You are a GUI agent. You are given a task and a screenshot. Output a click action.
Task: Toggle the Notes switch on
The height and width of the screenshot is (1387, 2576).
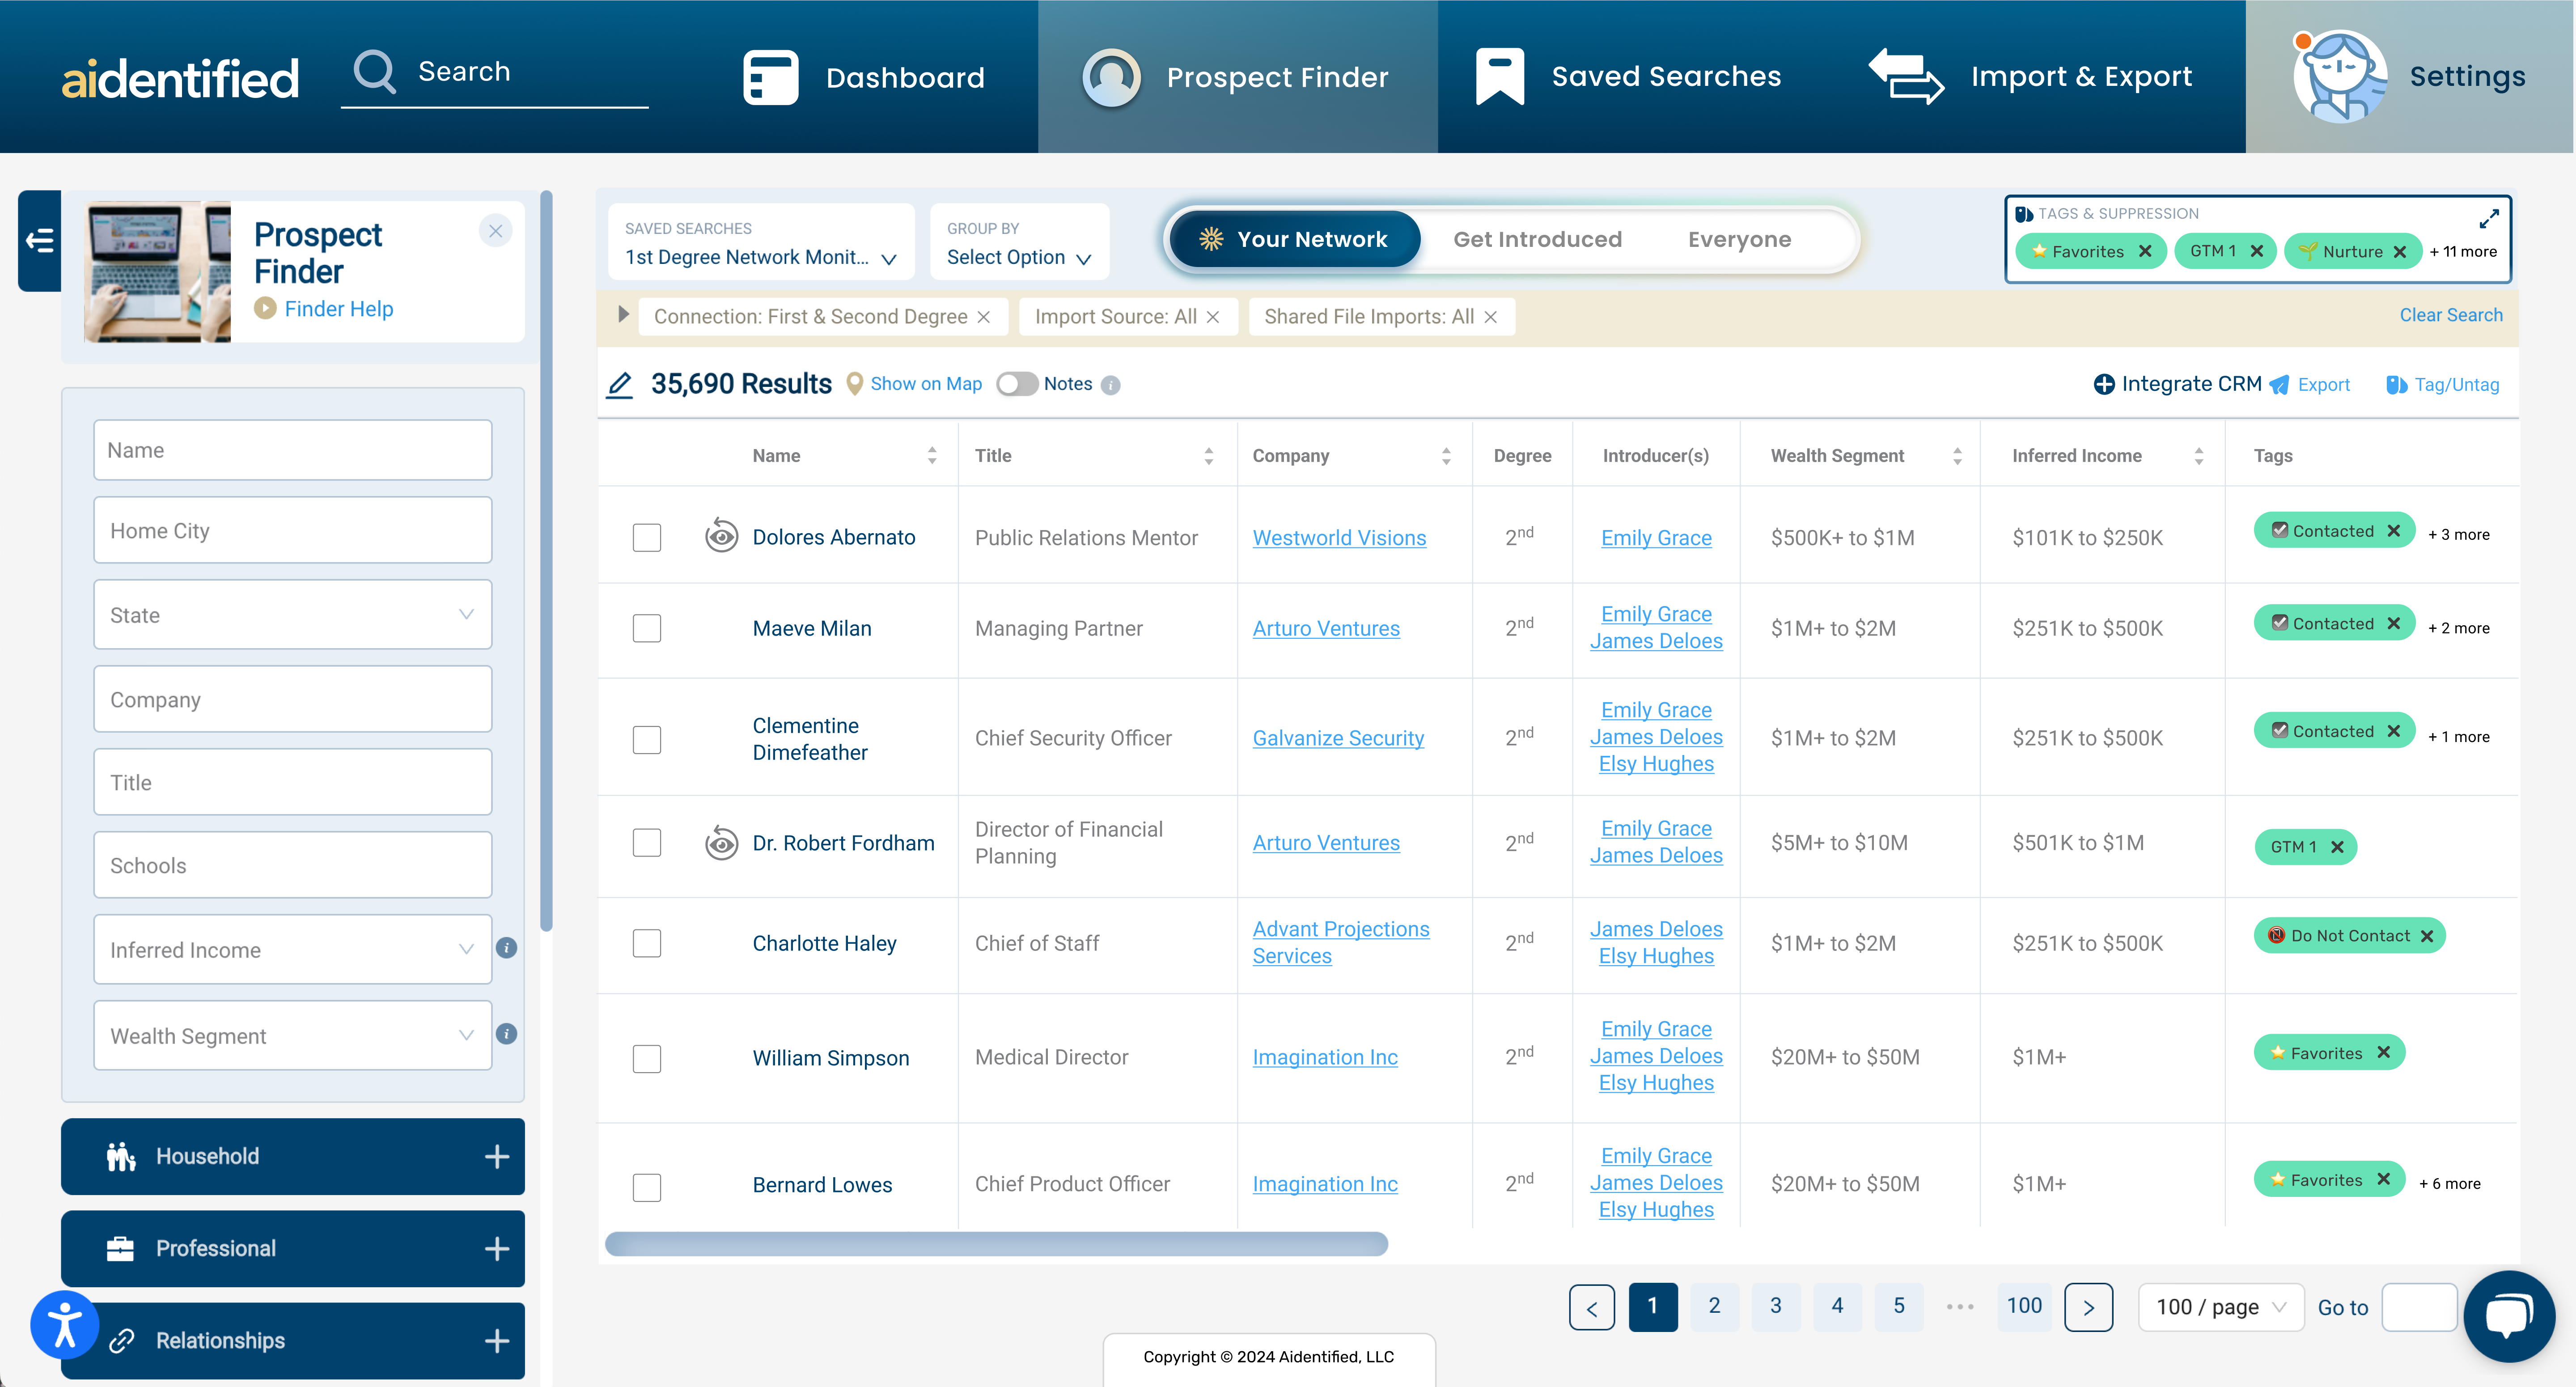1017,385
